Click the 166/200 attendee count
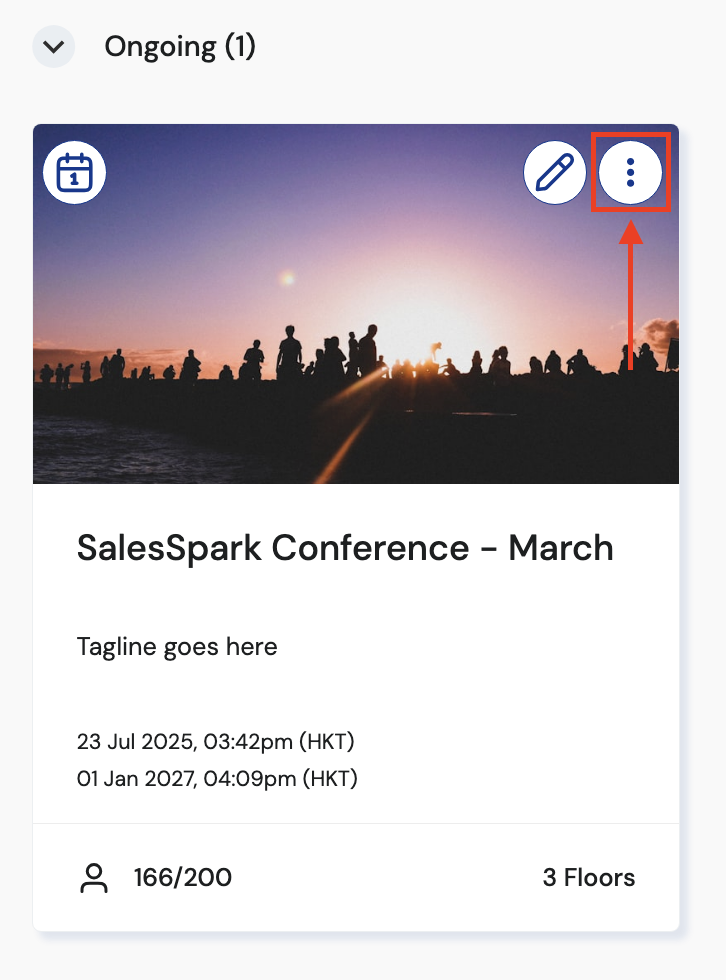This screenshot has width=726, height=980. 183,879
